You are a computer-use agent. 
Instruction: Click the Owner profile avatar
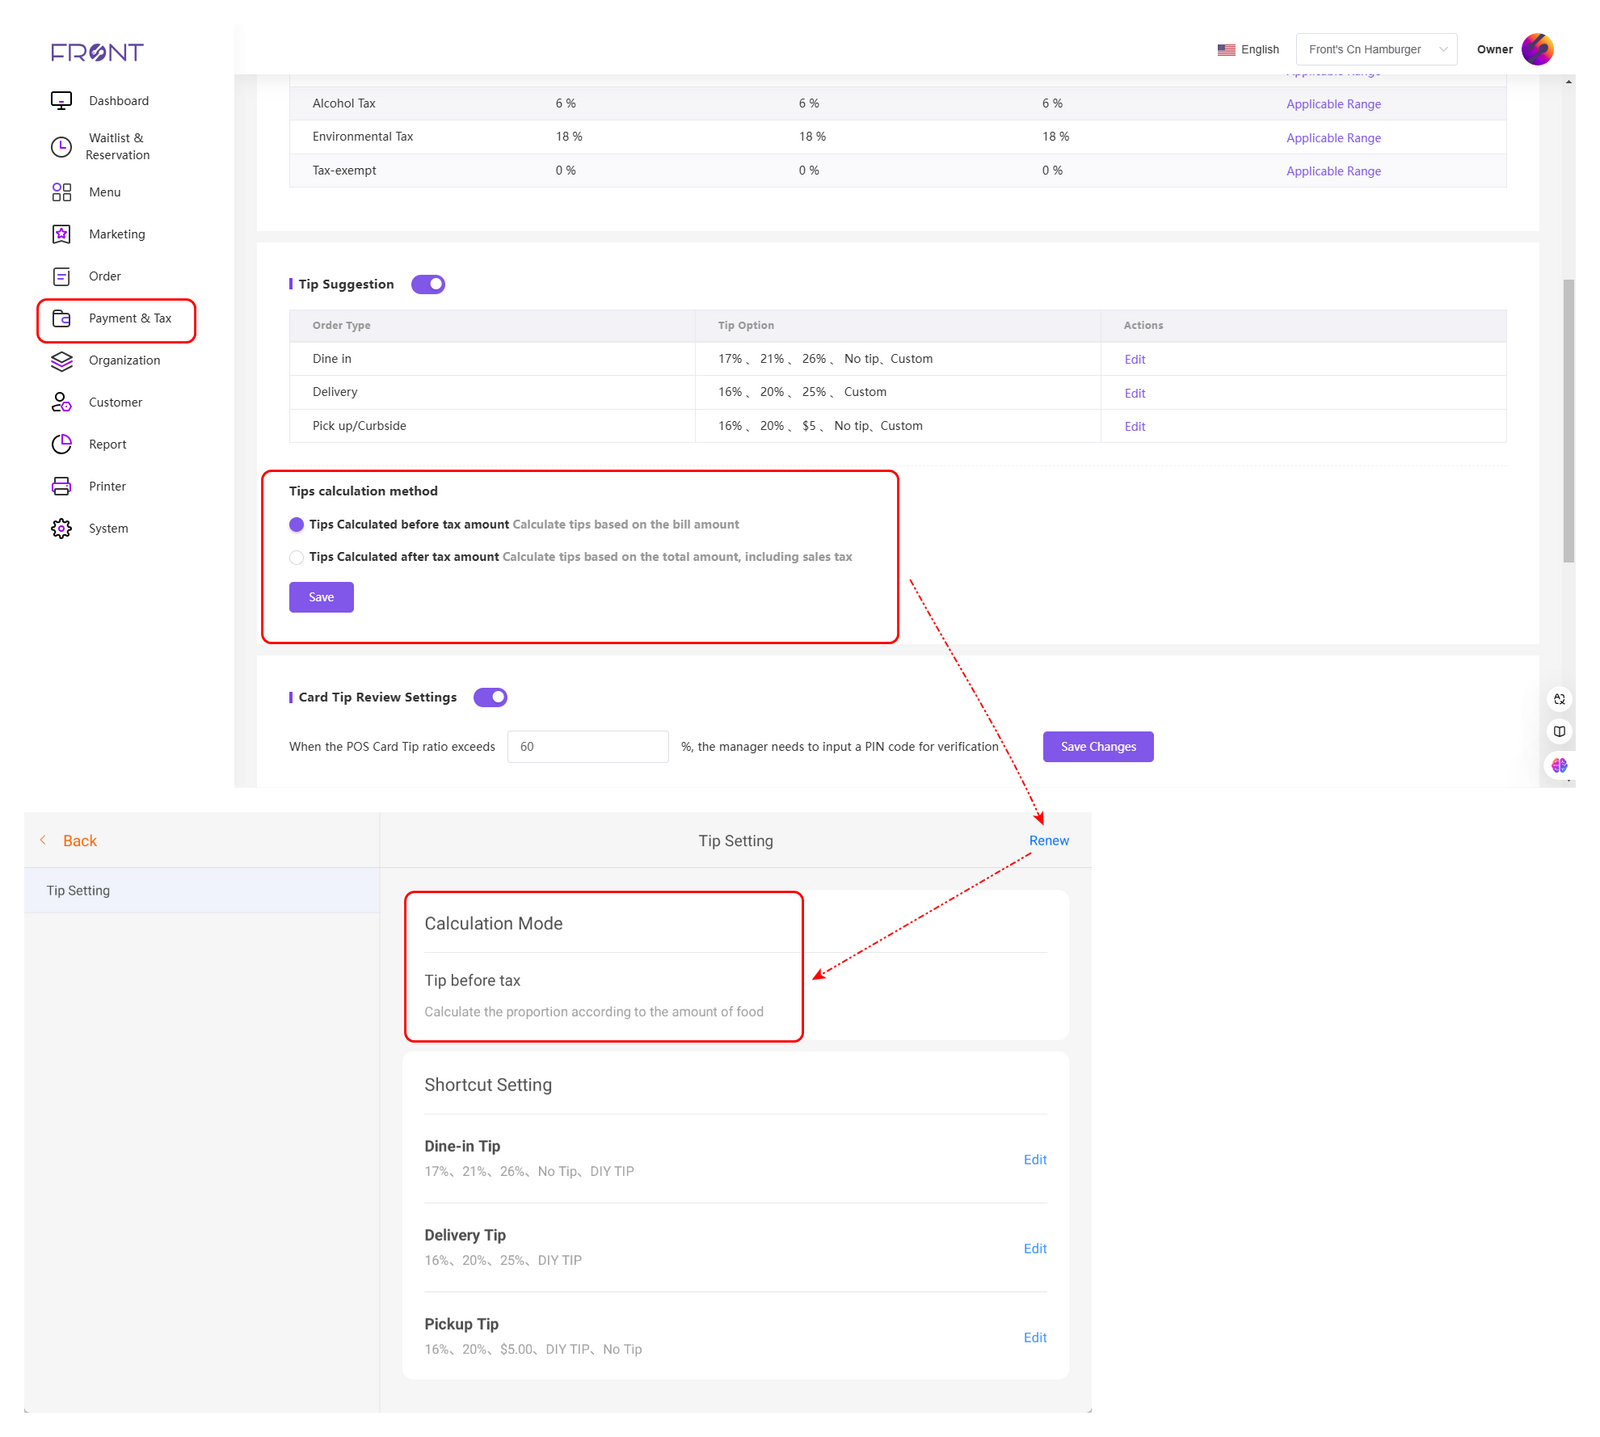tap(1537, 49)
